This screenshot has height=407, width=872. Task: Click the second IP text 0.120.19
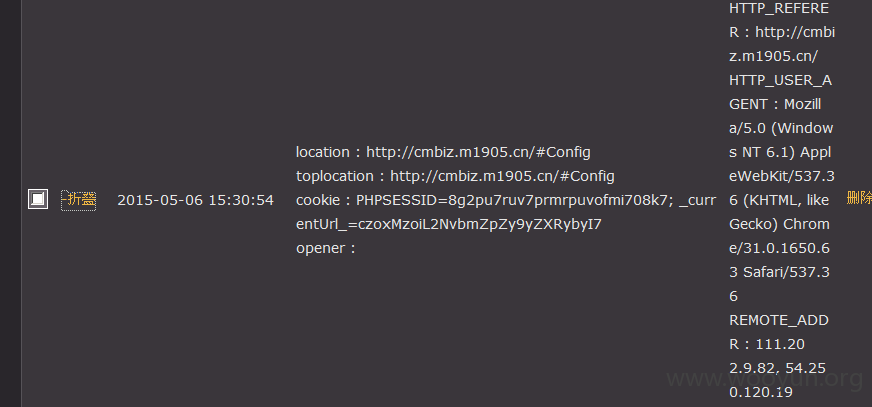coord(760,392)
